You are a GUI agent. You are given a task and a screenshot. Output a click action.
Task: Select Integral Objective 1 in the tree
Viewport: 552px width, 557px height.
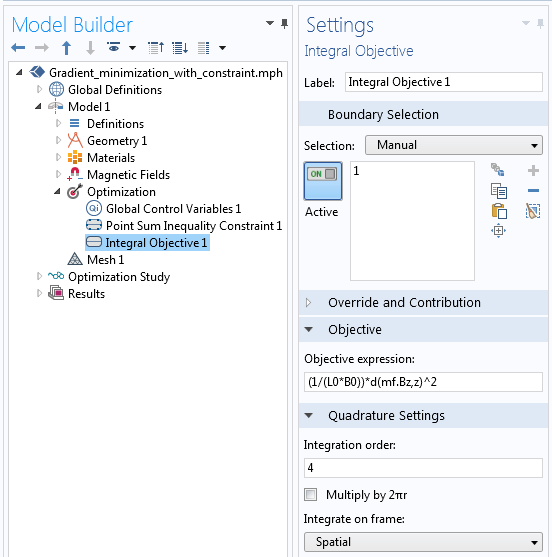coord(156,243)
